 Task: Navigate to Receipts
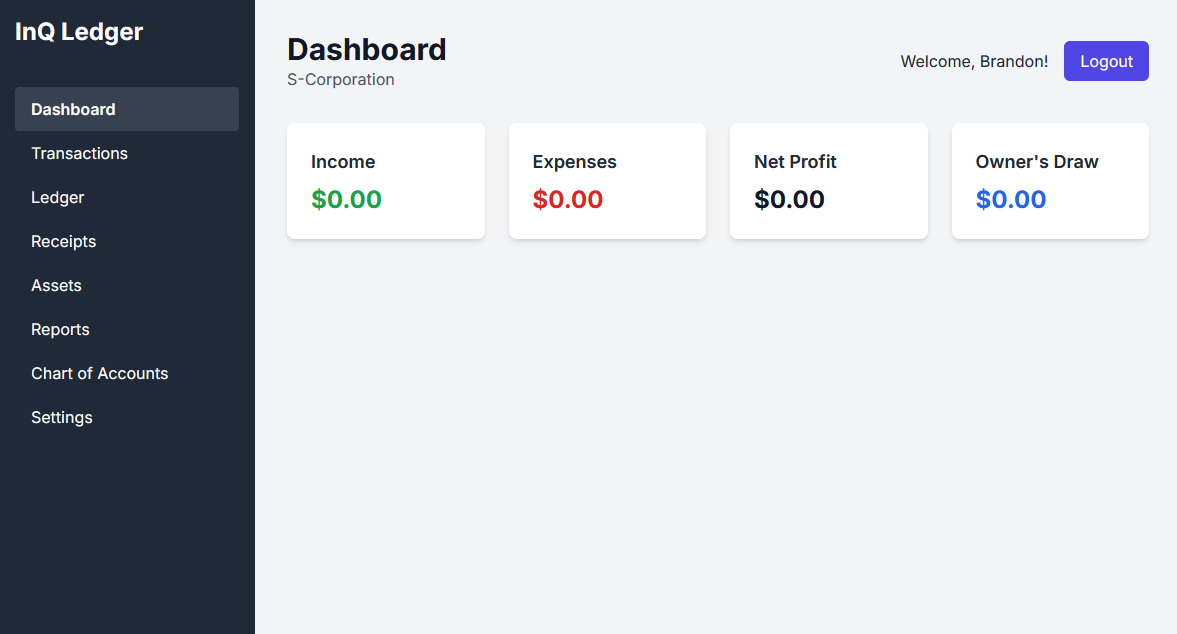63,241
